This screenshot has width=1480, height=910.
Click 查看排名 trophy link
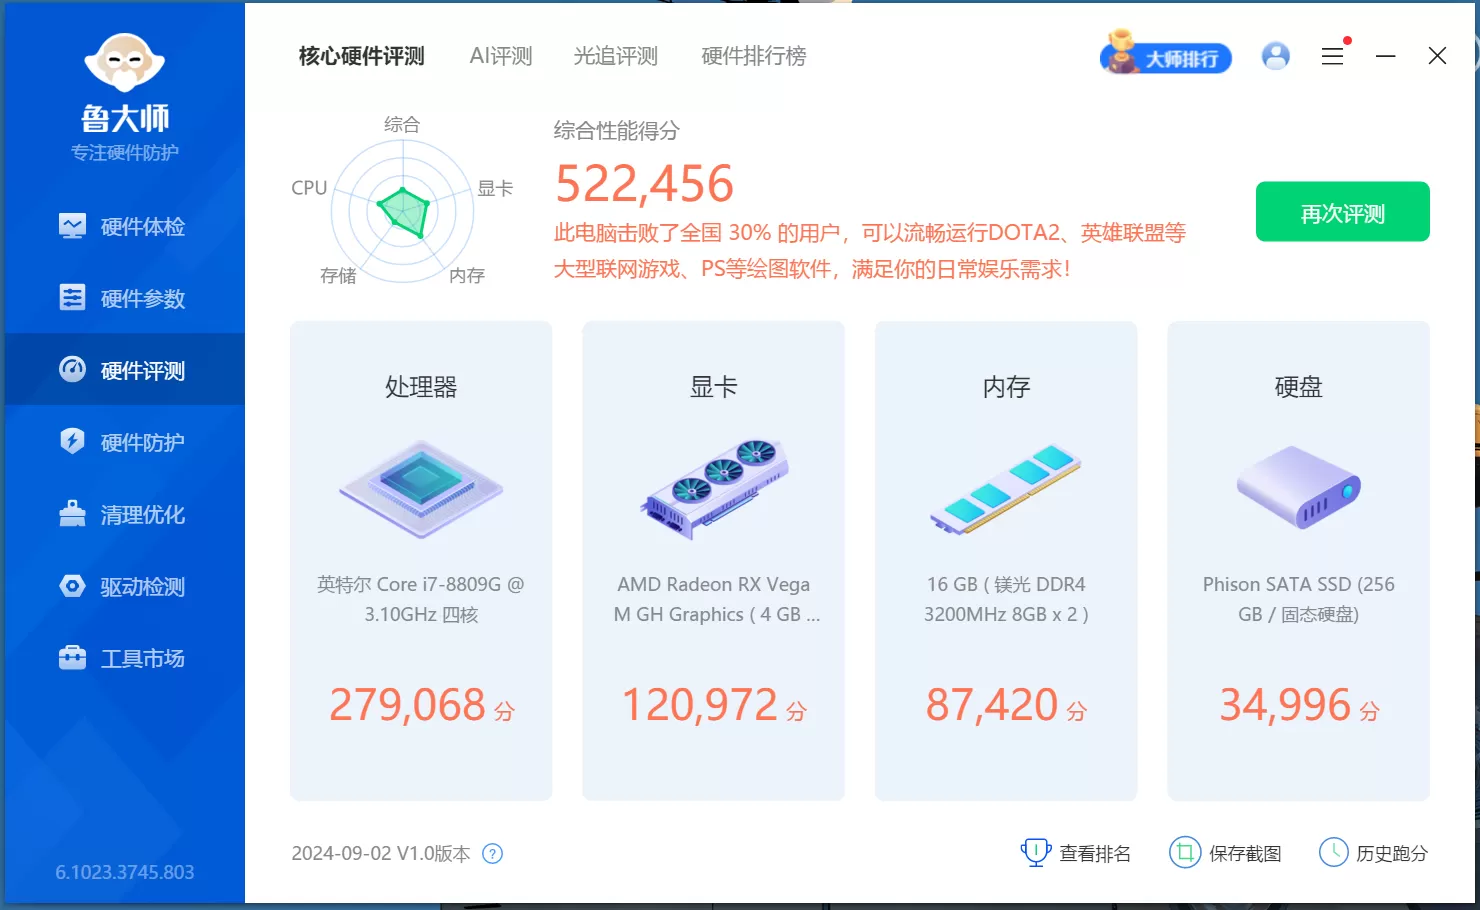tap(1076, 853)
